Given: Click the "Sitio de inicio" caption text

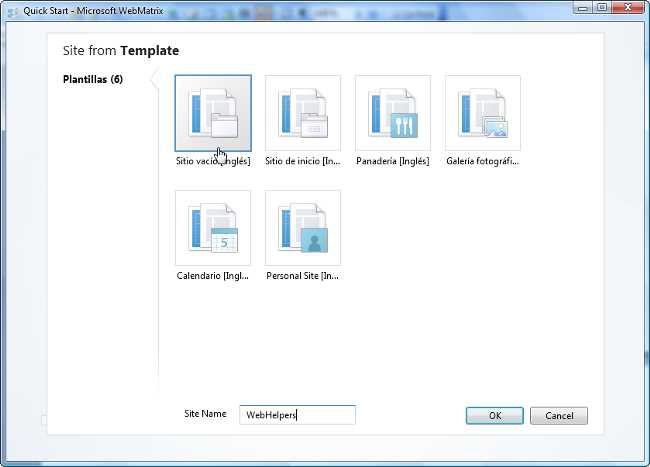Looking at the screenshot, I should (x=303, y=161).
